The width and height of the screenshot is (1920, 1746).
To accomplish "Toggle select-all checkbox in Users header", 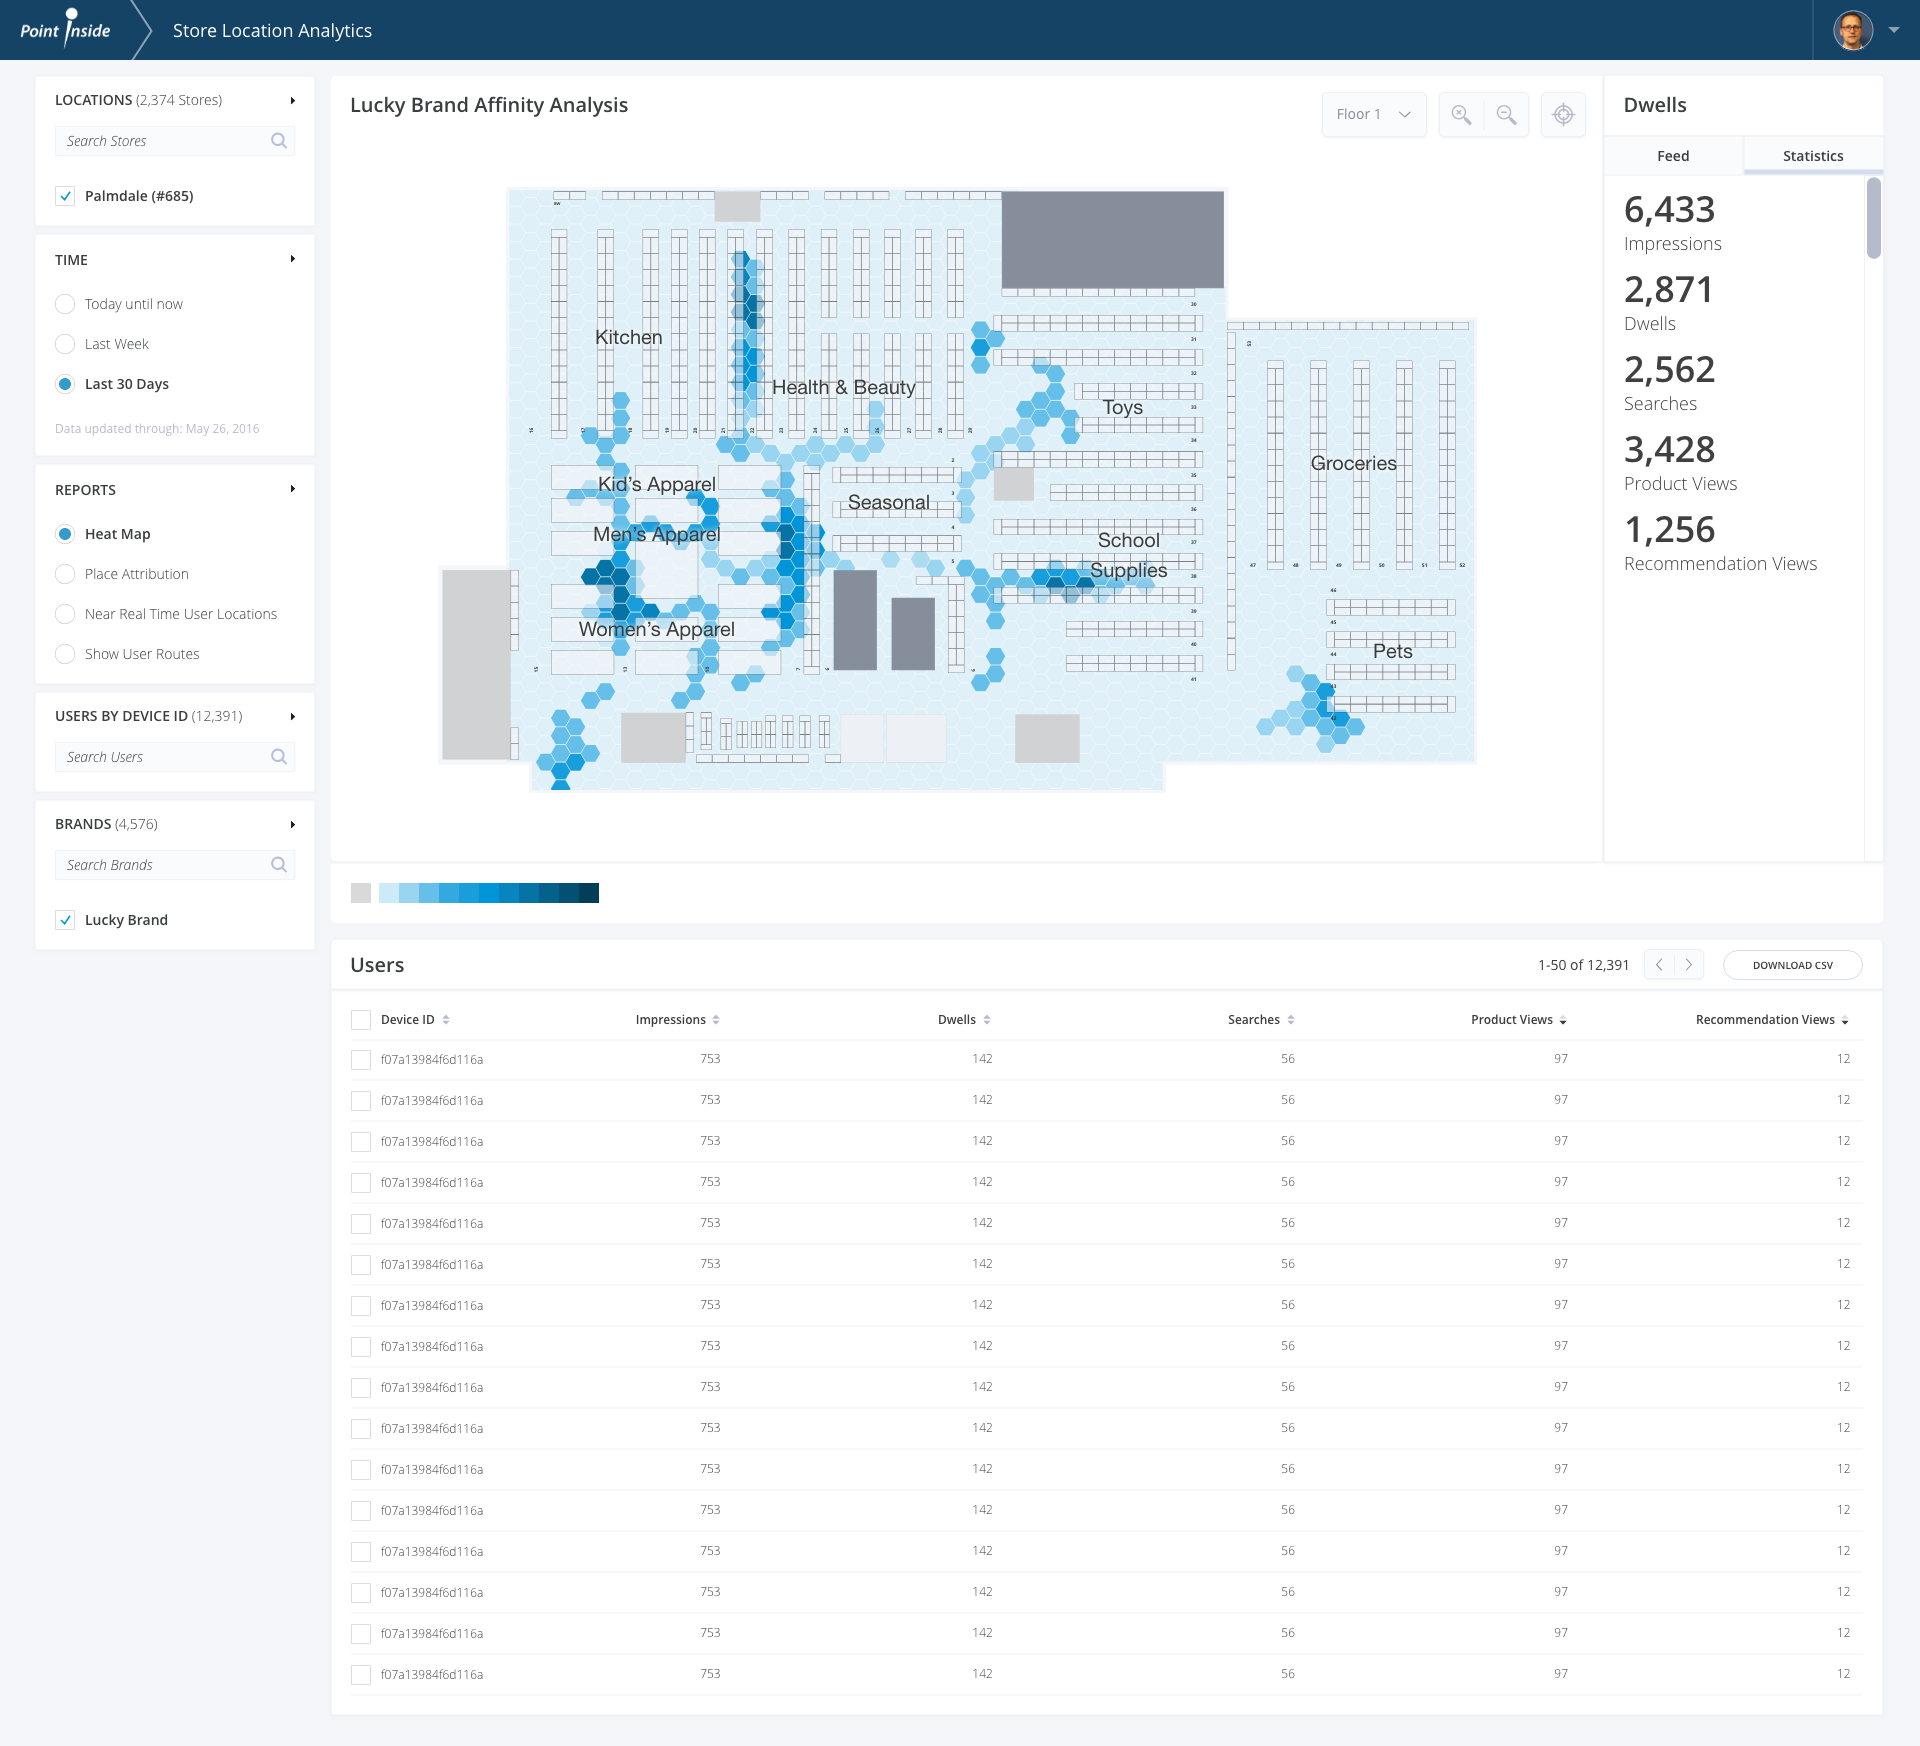I will [361, 1020].
